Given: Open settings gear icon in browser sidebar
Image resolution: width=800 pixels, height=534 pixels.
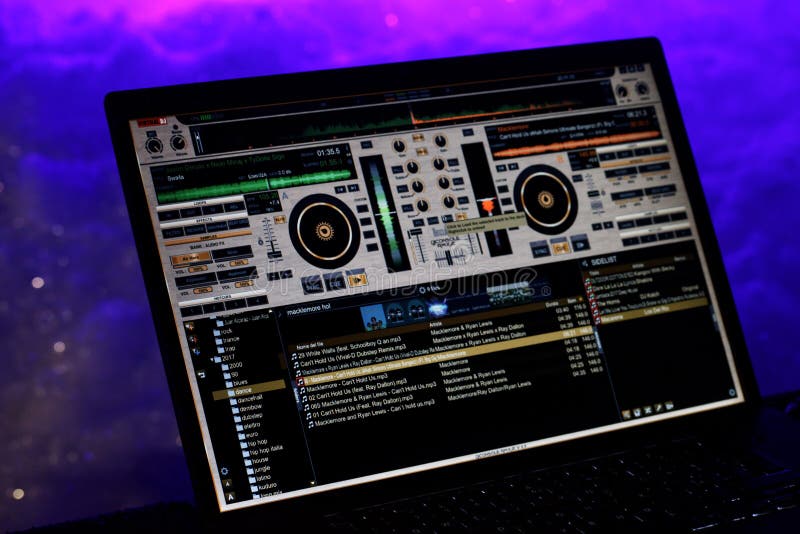Looking at the screenshot, I should click(224, 471).
